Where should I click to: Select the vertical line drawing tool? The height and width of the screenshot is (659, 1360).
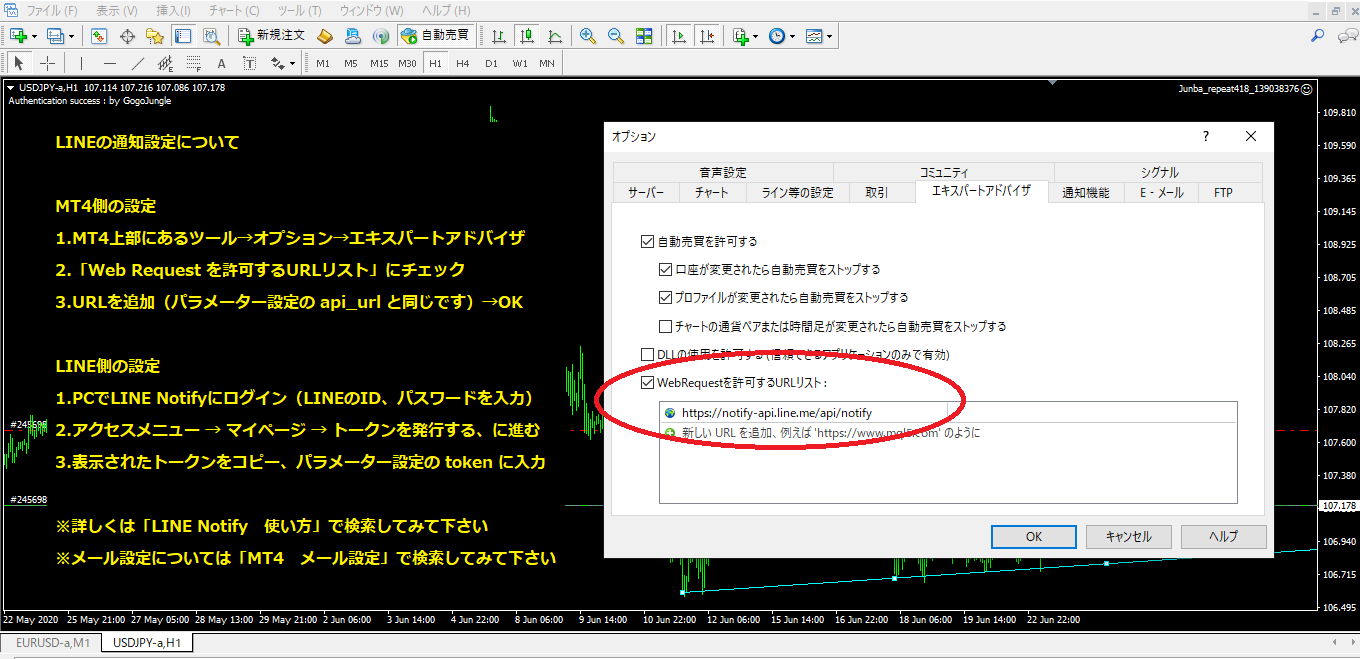(x=80, y=63)
